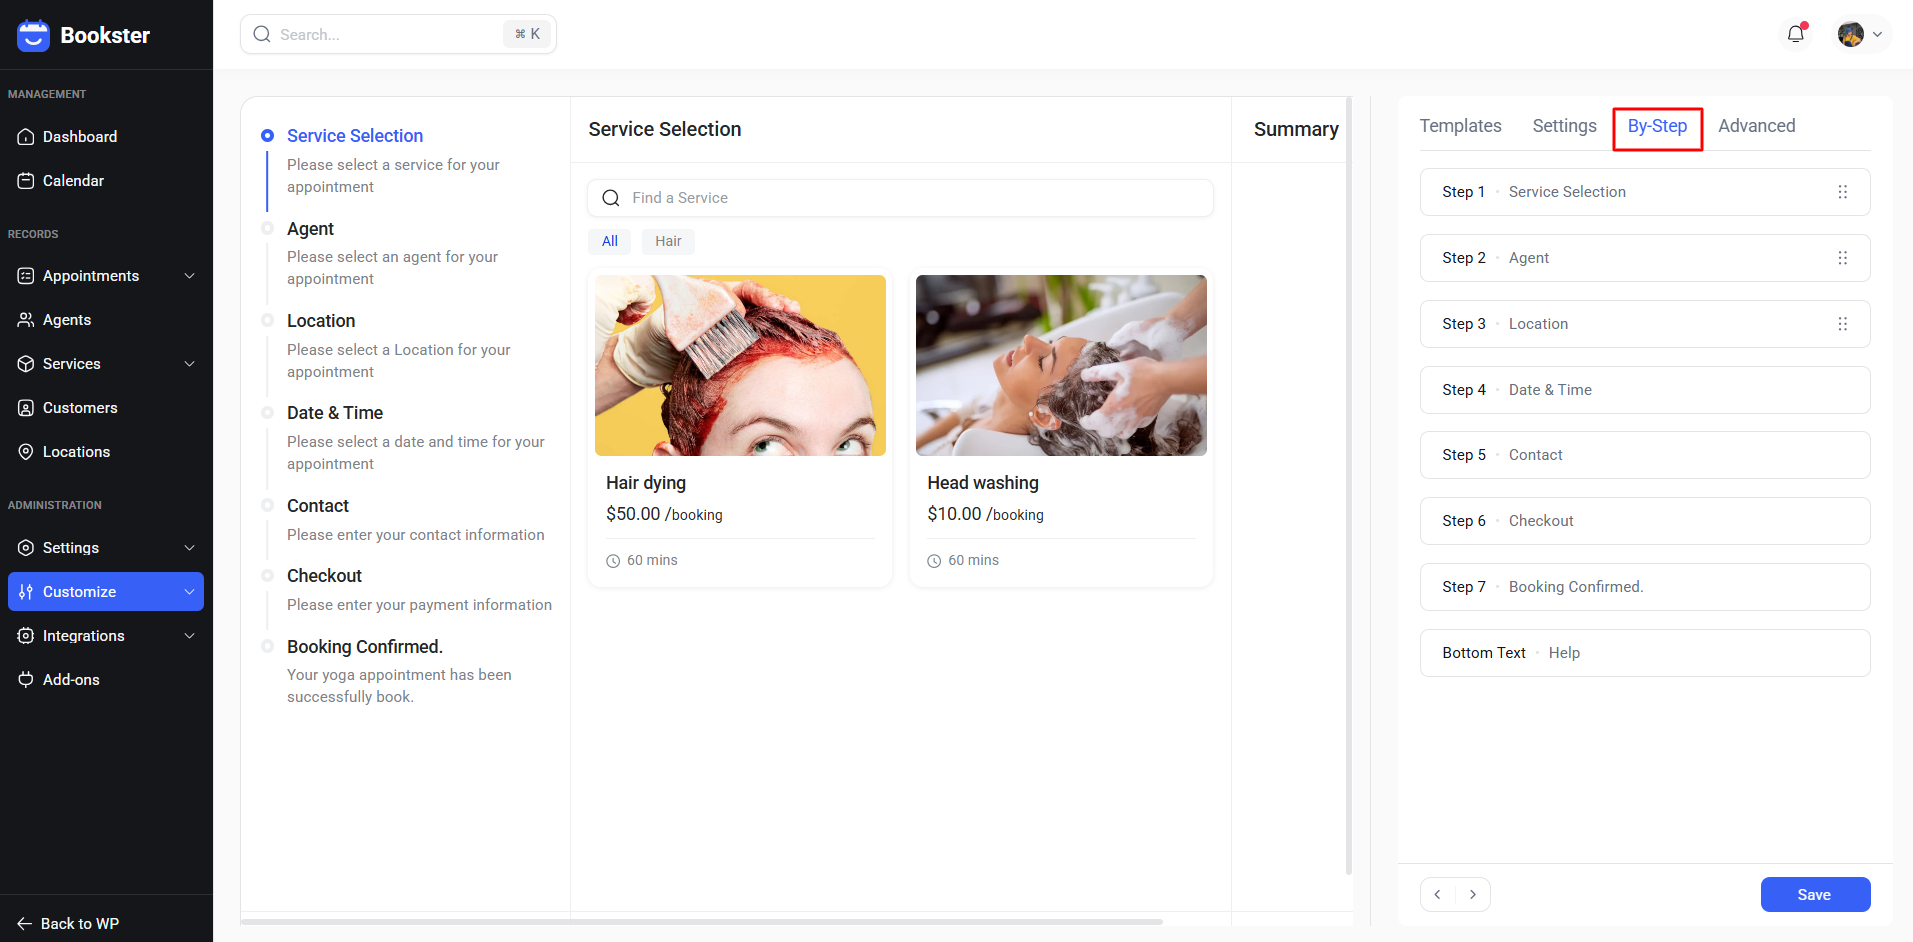
Task: Click the Find a Service search field
Action: point(900,198)
